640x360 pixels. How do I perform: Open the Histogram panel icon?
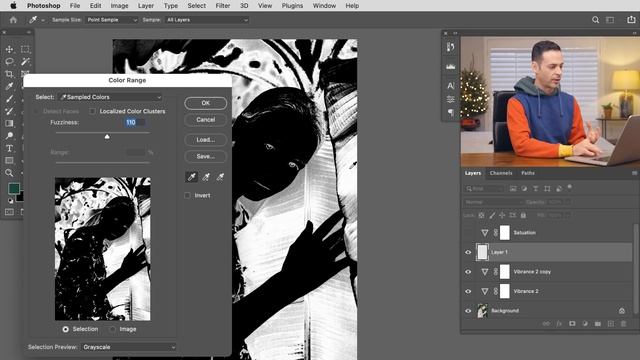point(451,67)
